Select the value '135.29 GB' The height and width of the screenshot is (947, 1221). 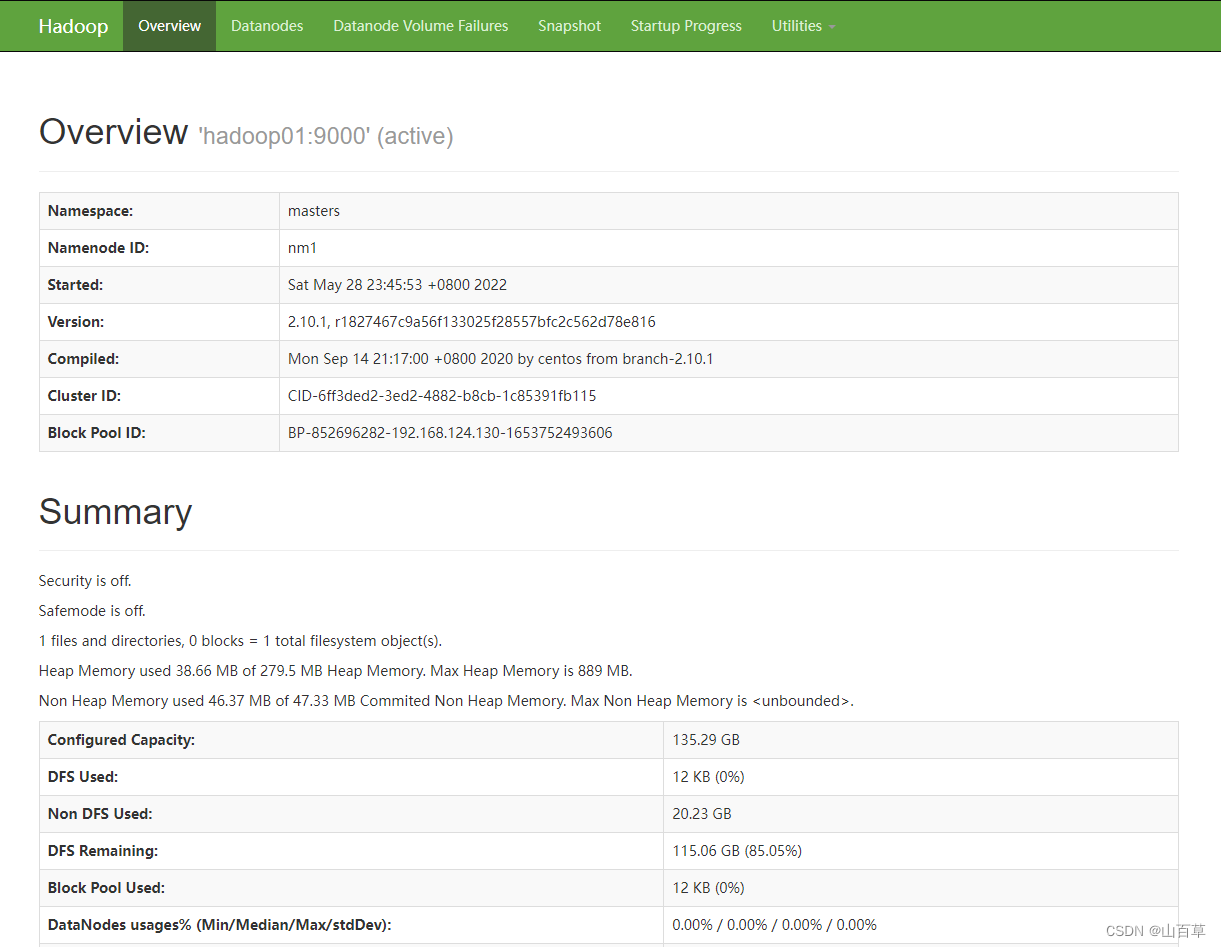(706, 740)
